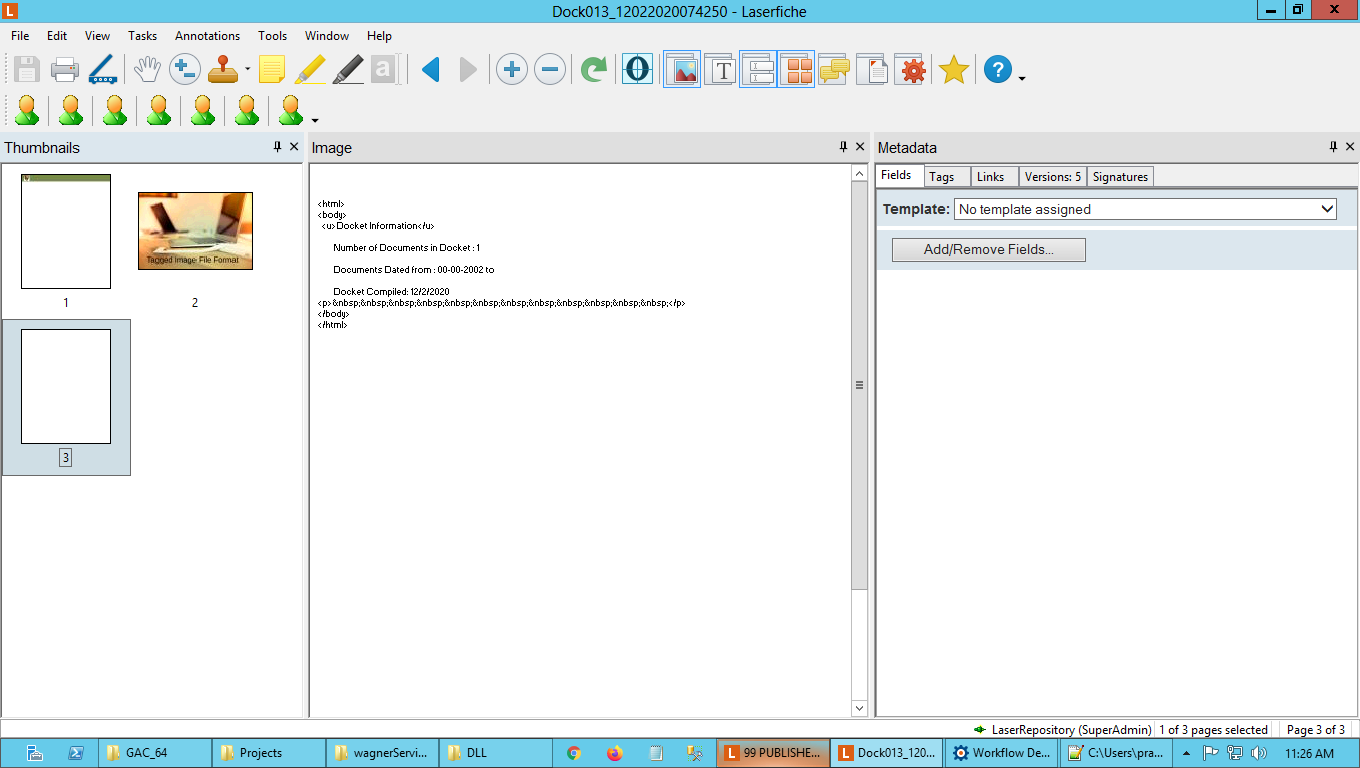The image size is (1360, 768).
Task: Select page 2 thumbnail
Action: (x=195, y=231)
